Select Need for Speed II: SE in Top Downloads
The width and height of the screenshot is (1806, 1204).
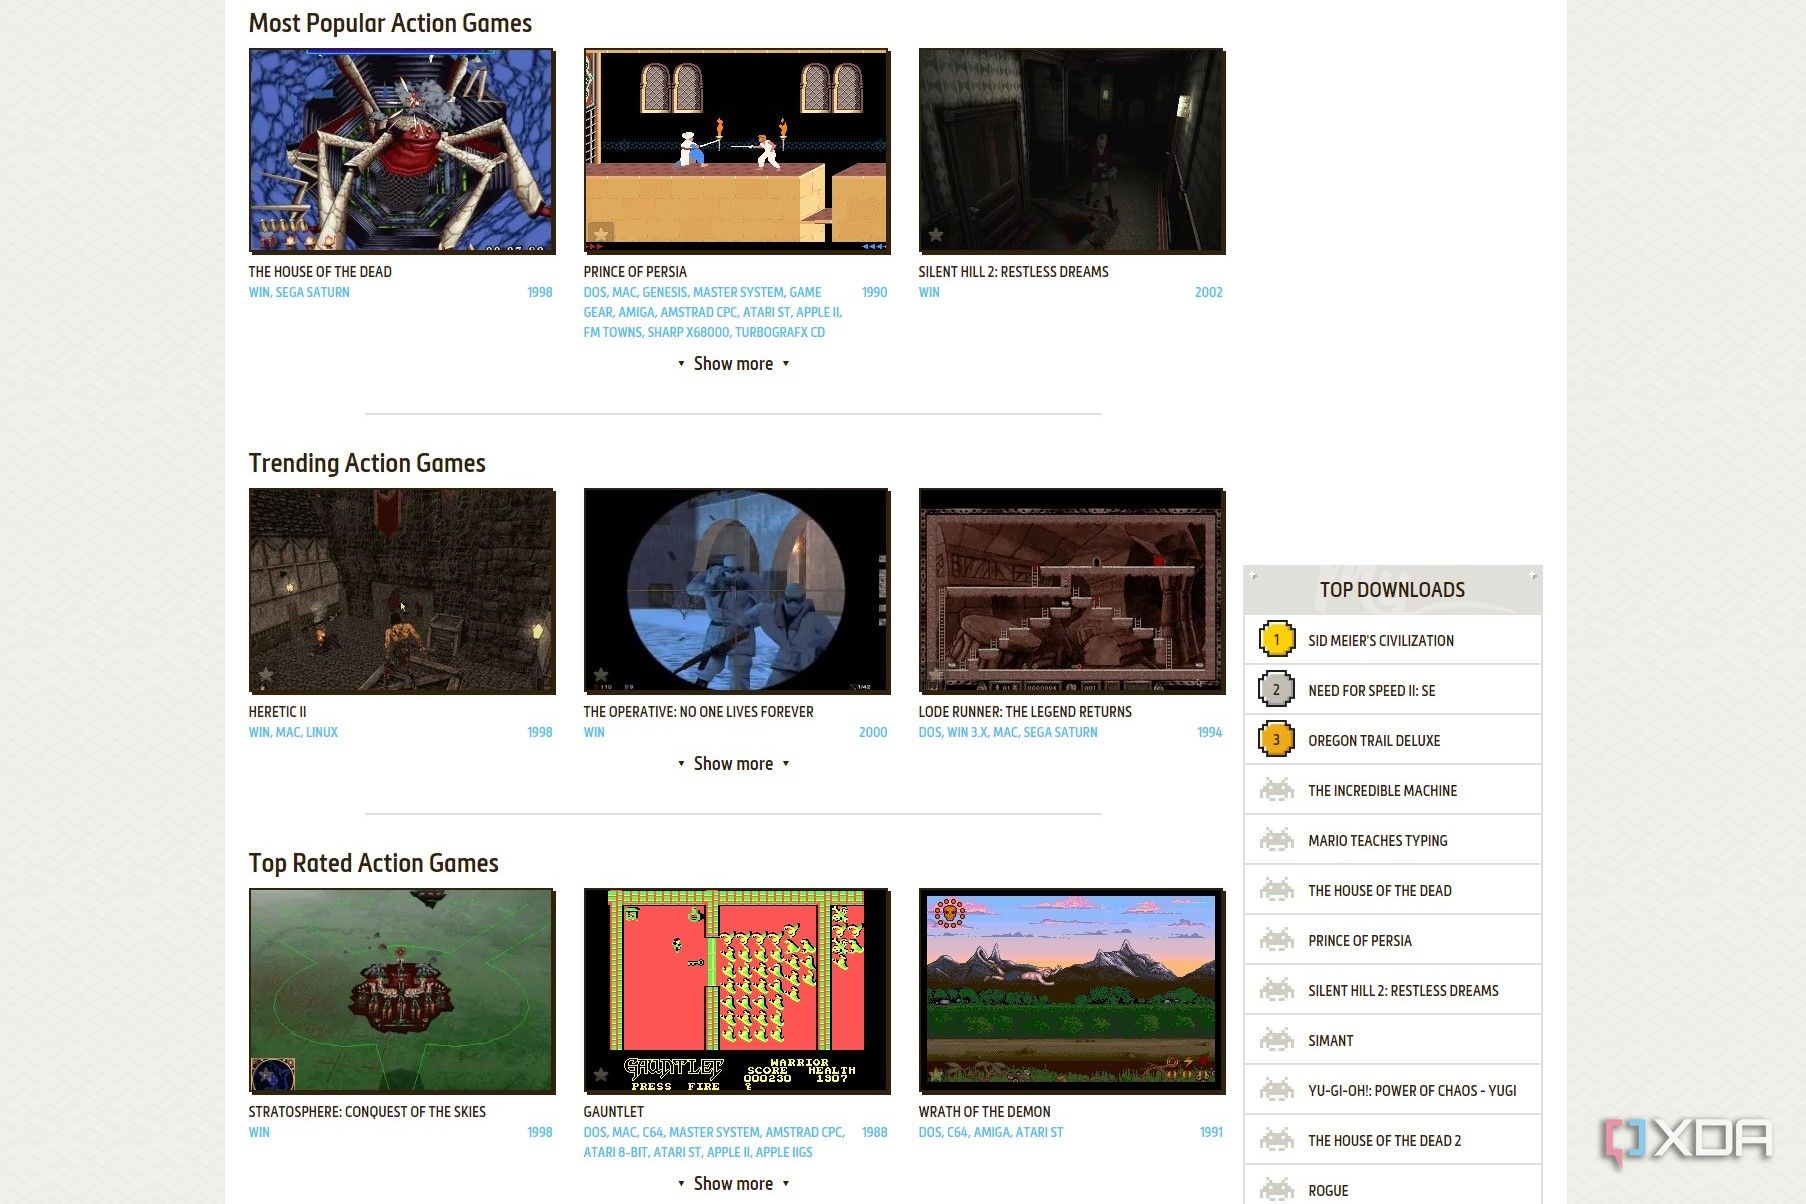(1371, 691)
